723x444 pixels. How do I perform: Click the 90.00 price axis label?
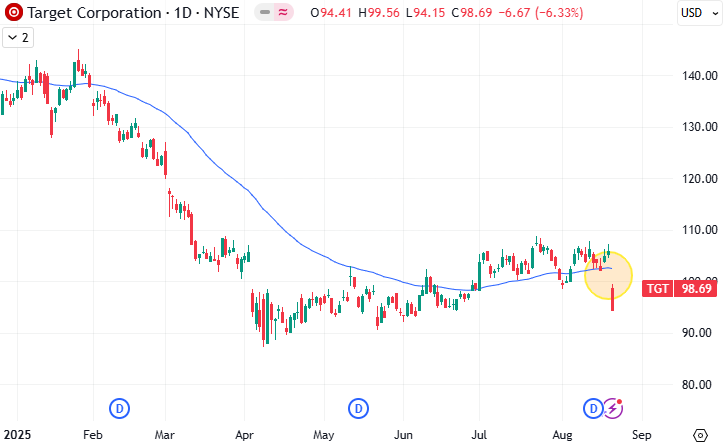pyautogui.click(x=697, y=333)
